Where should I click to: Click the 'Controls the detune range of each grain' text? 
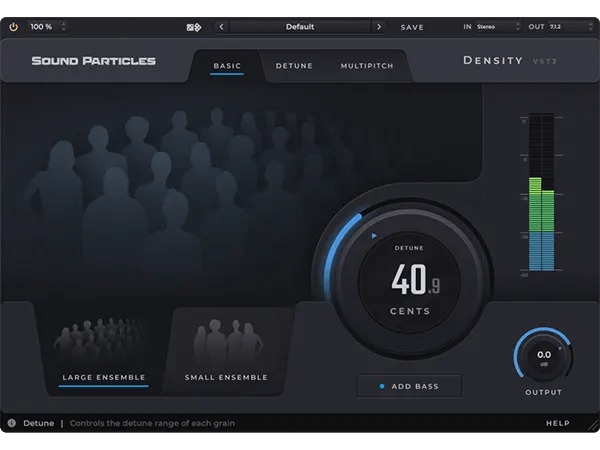pyautogui.click(x=152, y=423)
